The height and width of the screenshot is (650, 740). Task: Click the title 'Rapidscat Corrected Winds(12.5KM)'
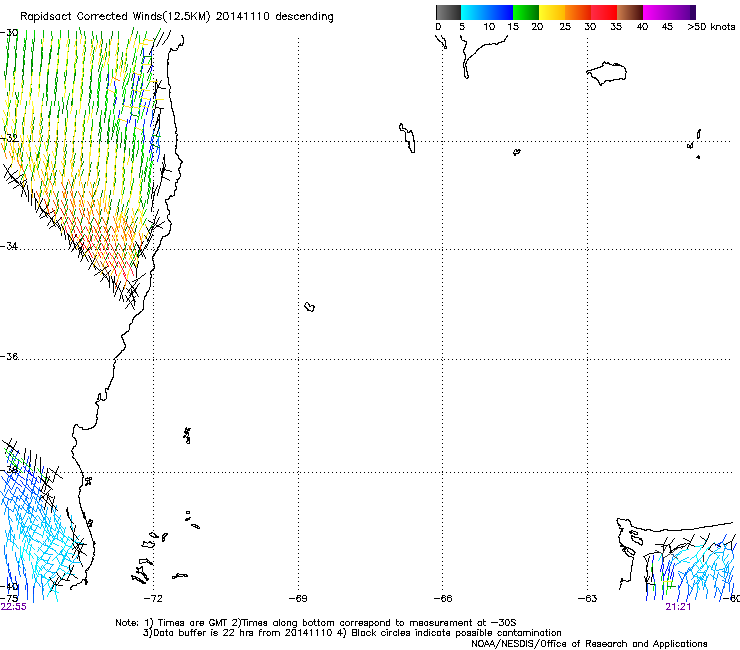click(x=116, y=17)
